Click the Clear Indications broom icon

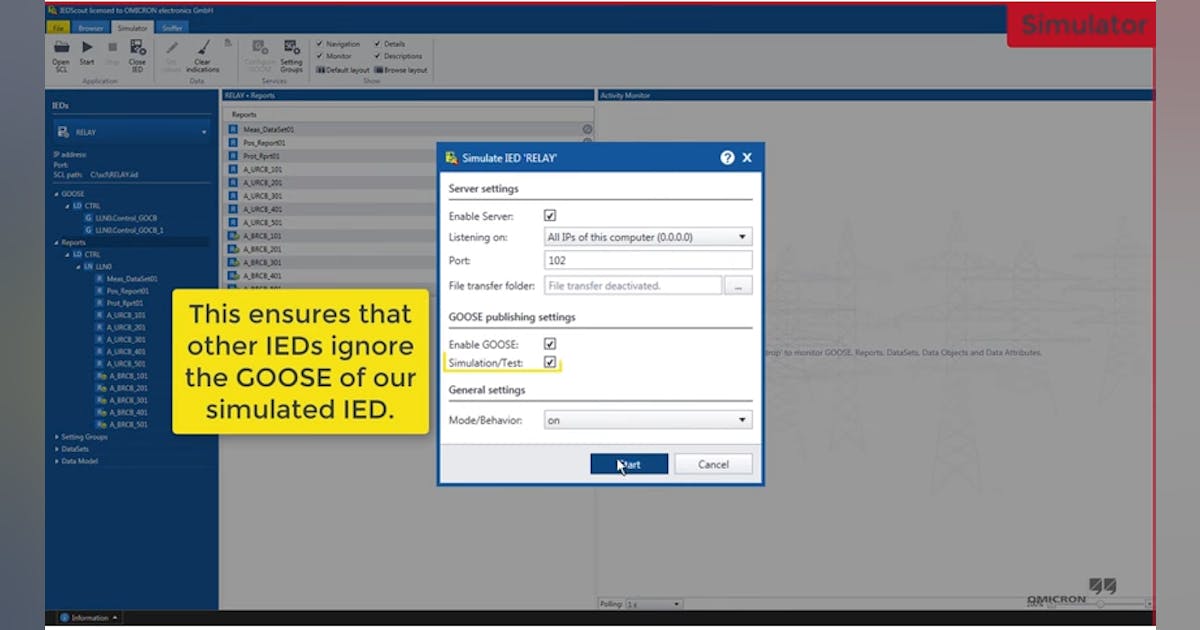[x=203, y=47]
